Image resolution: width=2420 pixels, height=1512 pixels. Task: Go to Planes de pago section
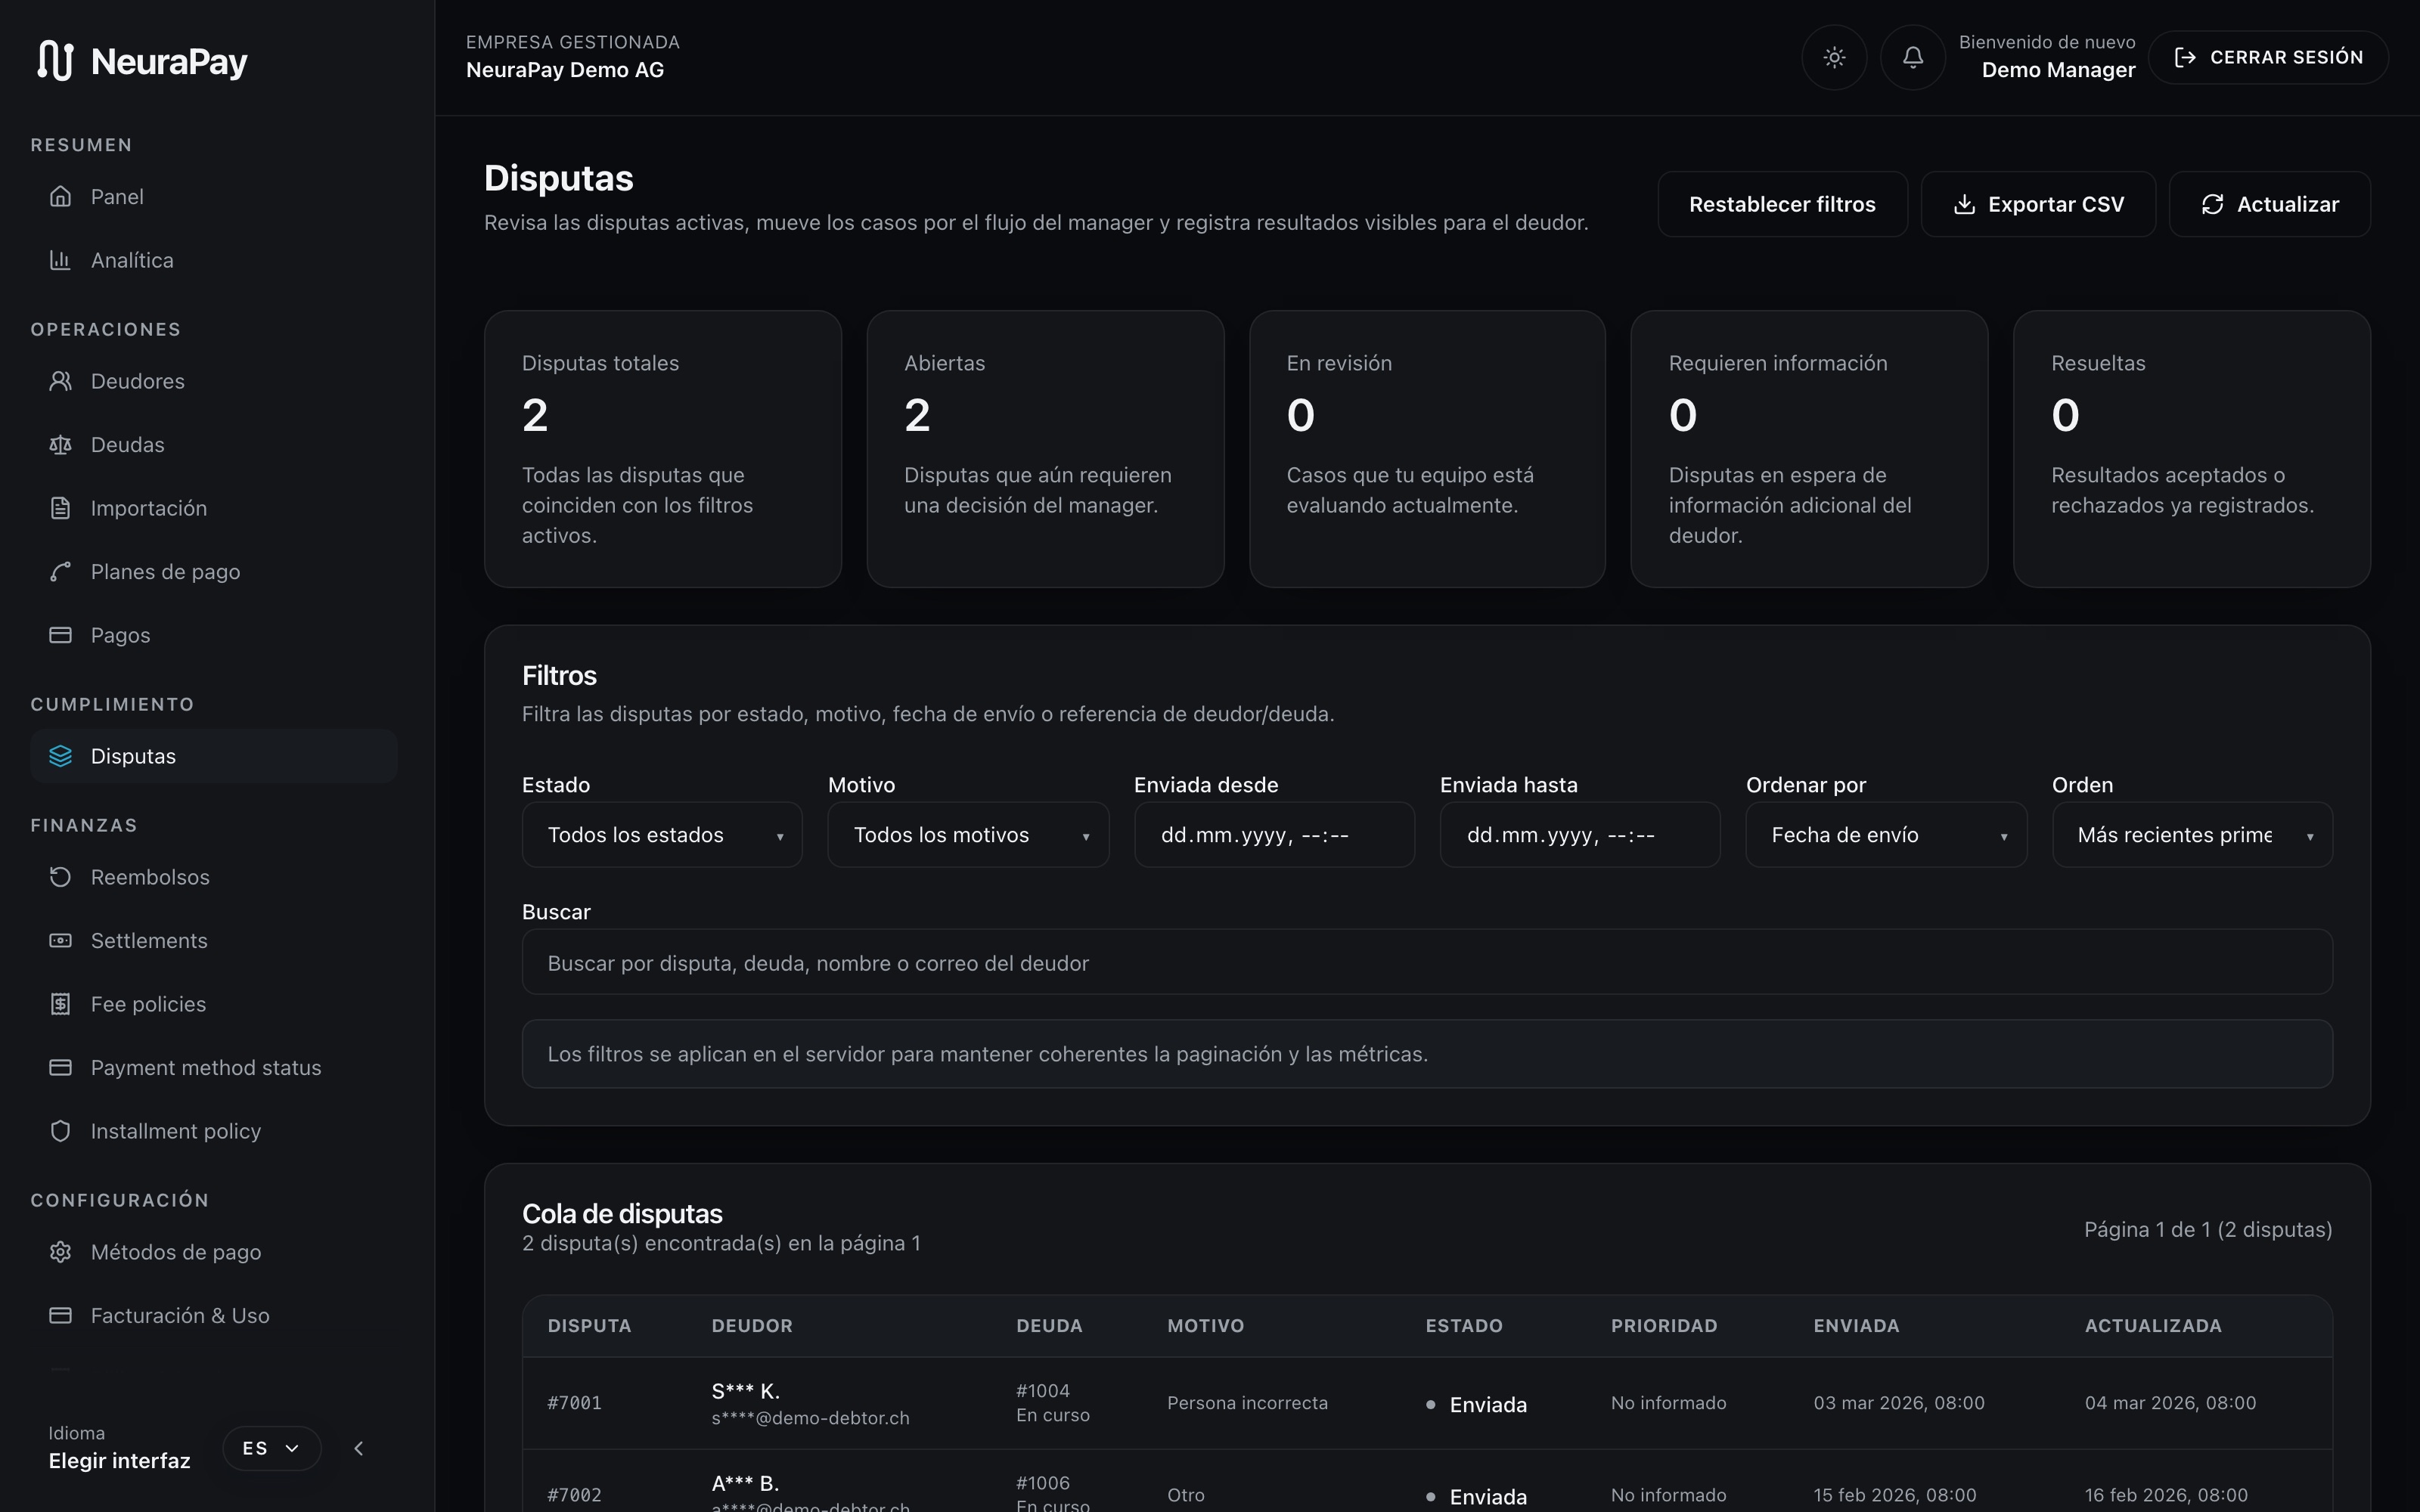point(213,572)
